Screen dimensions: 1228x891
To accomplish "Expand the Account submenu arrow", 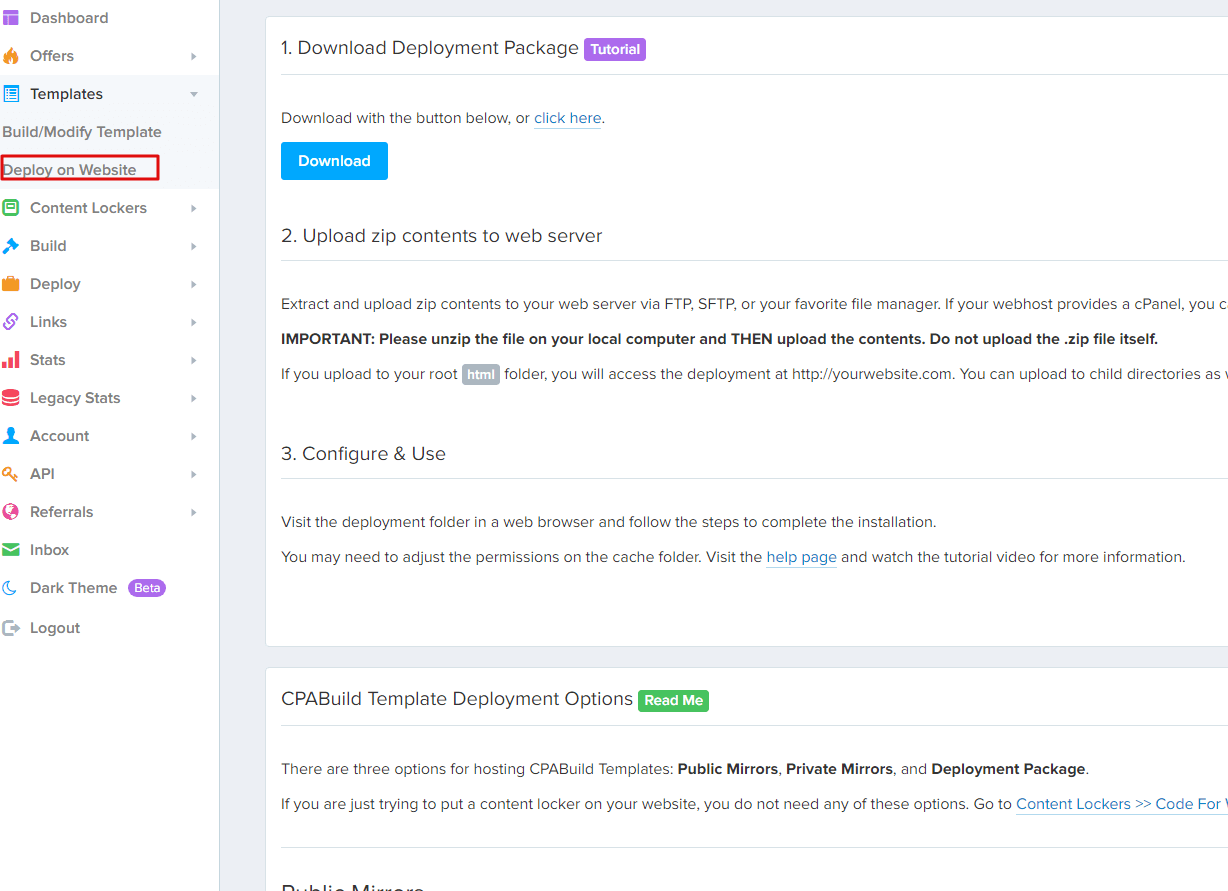I will coord(194,436).
